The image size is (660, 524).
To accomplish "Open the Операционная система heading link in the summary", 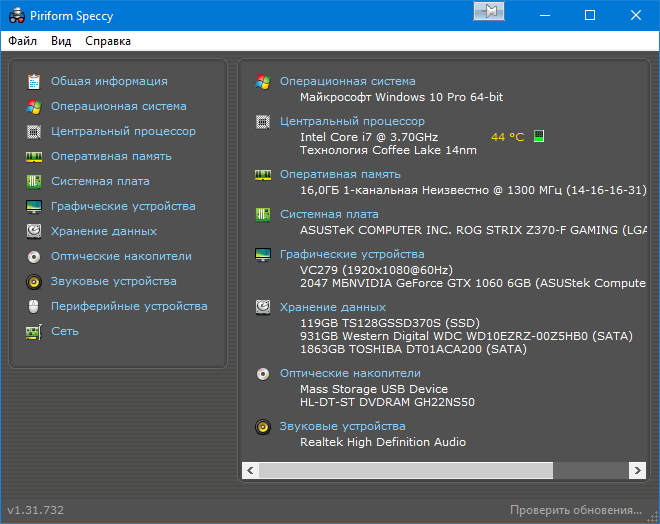I will pyautogui.click(x=348, y=81).
